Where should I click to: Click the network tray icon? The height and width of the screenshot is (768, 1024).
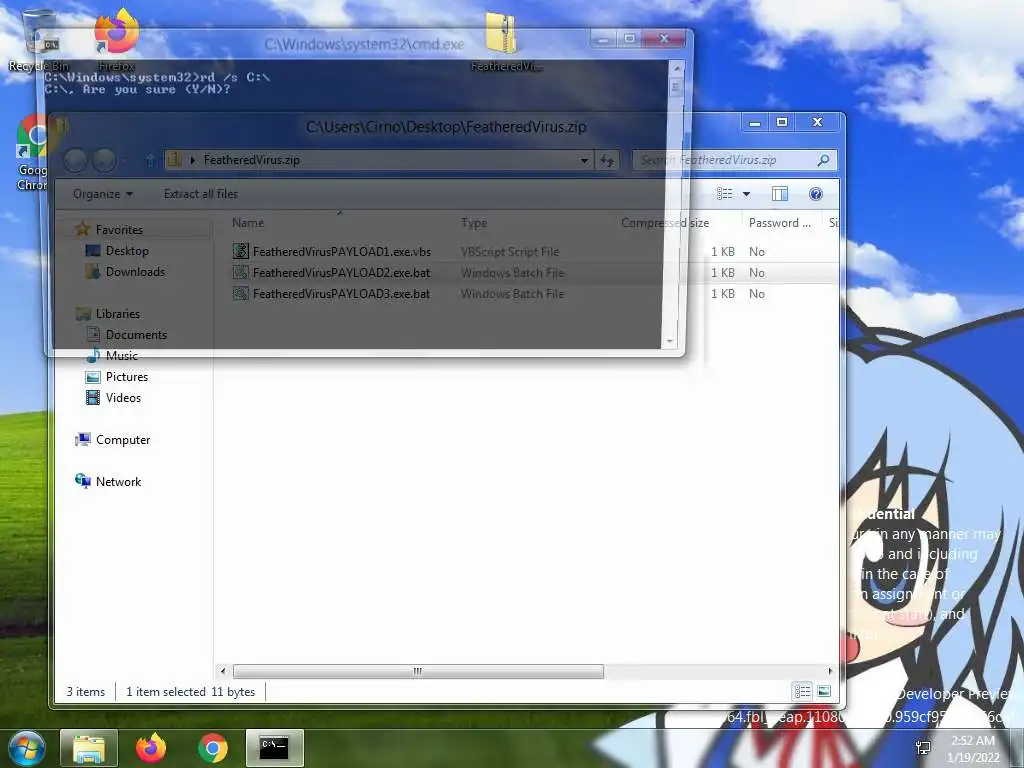click(x=923, y=748)
